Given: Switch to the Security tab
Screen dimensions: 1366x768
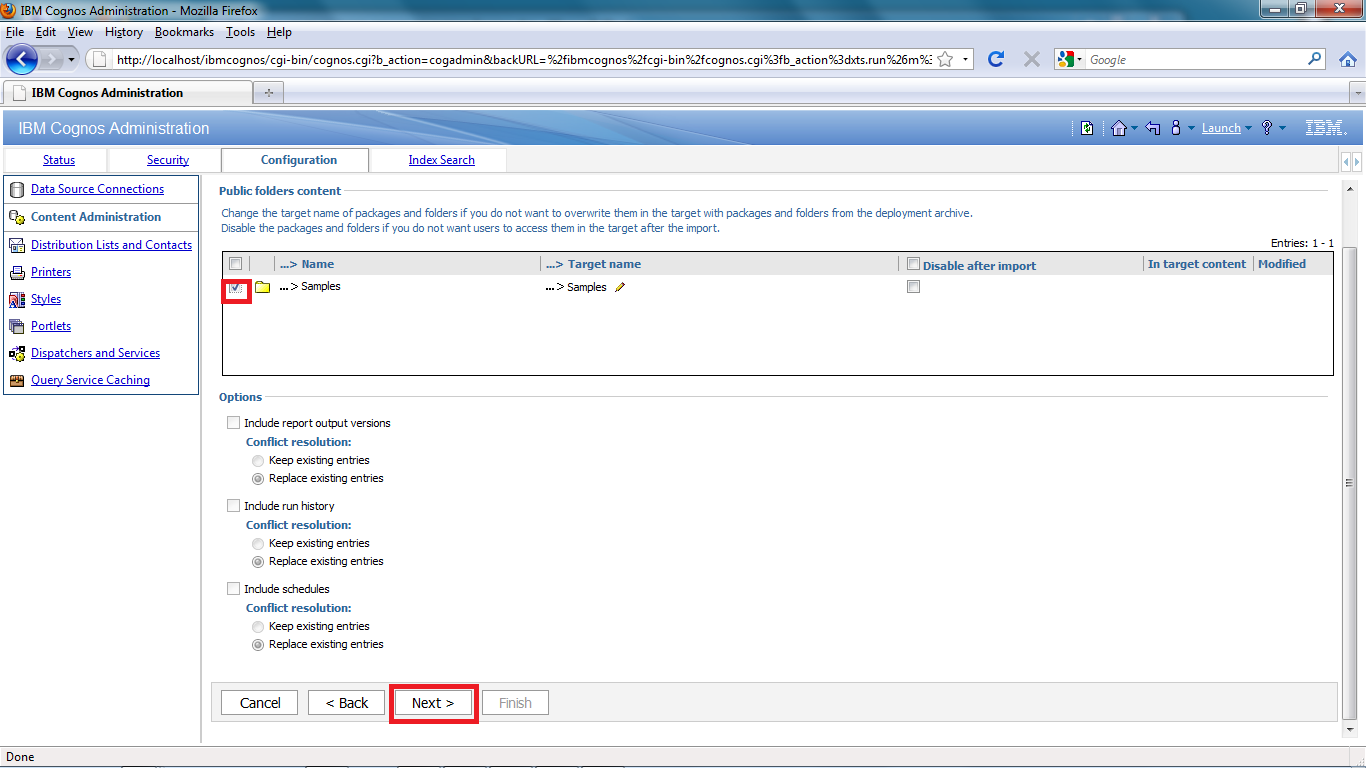Looking at the screenshot, I should tap(168, 160).
